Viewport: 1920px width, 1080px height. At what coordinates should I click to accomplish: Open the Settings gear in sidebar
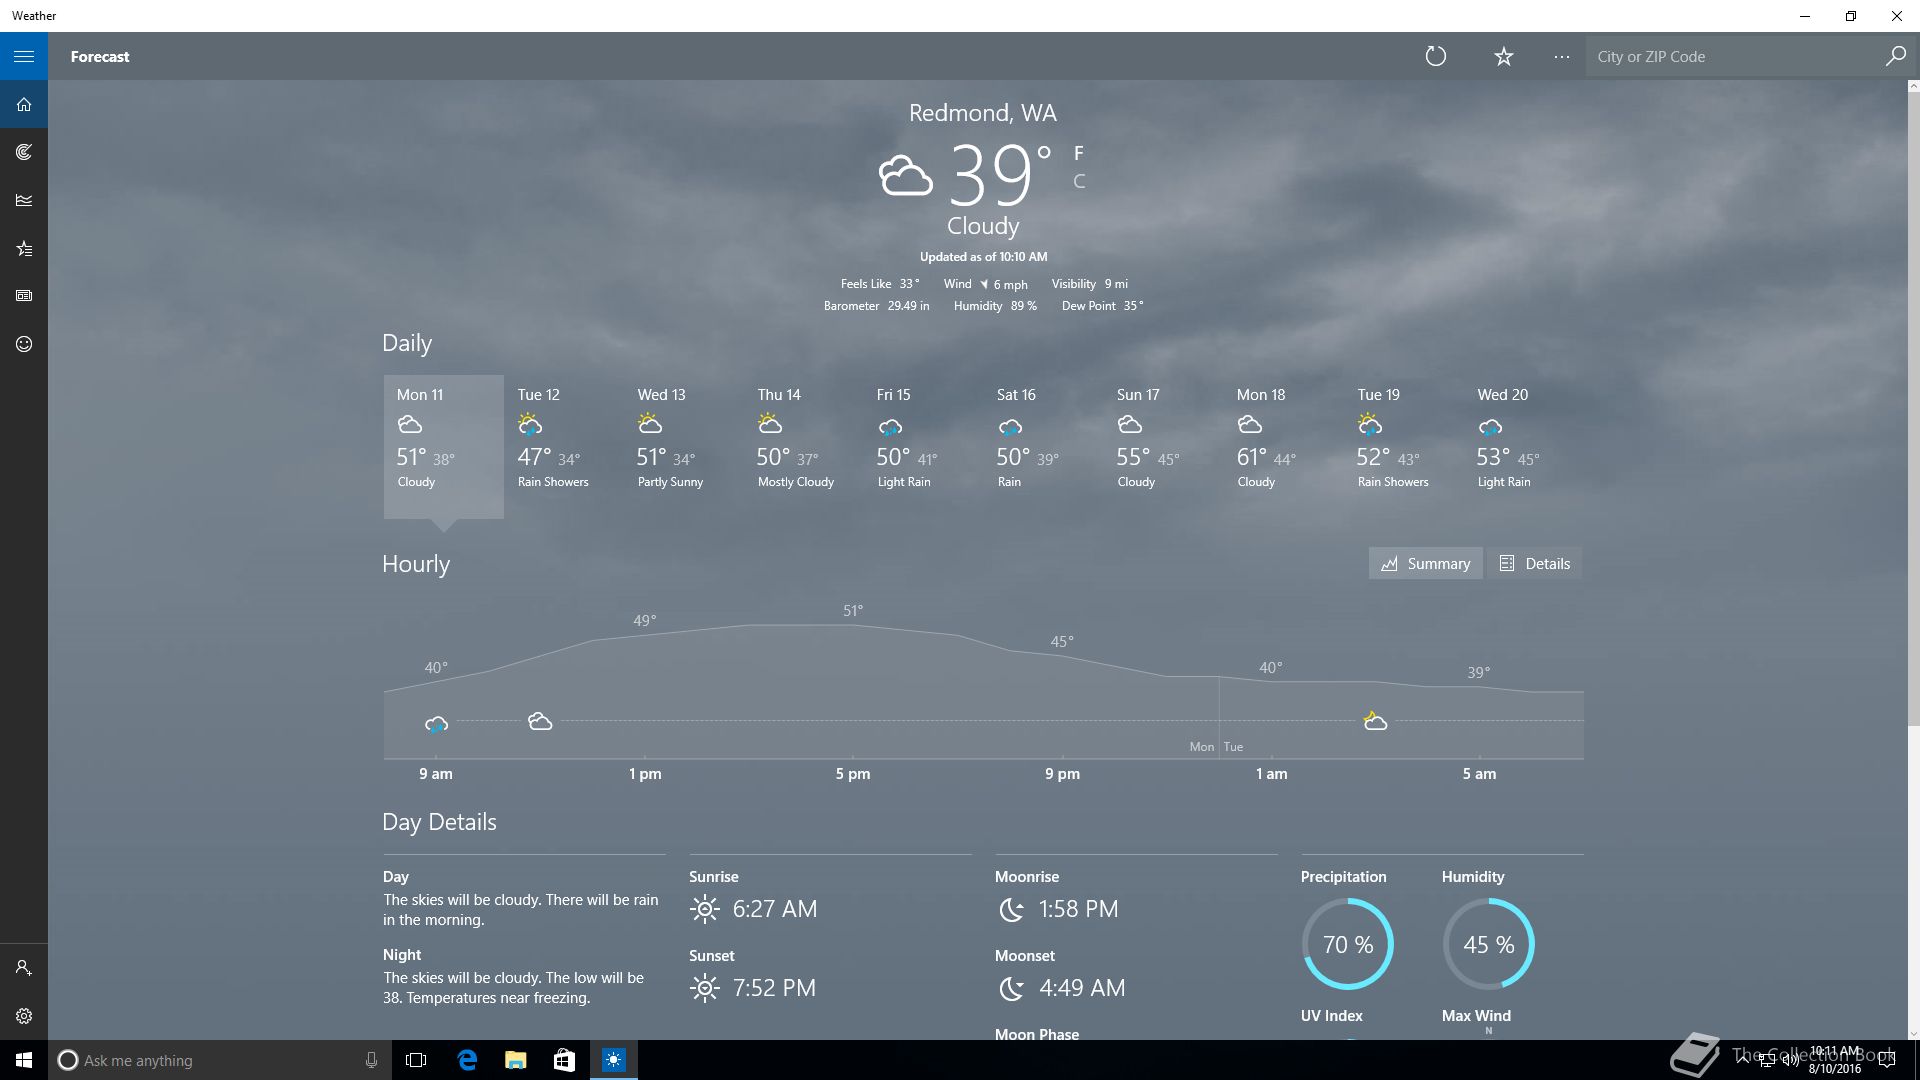(x=24, y=1016)
